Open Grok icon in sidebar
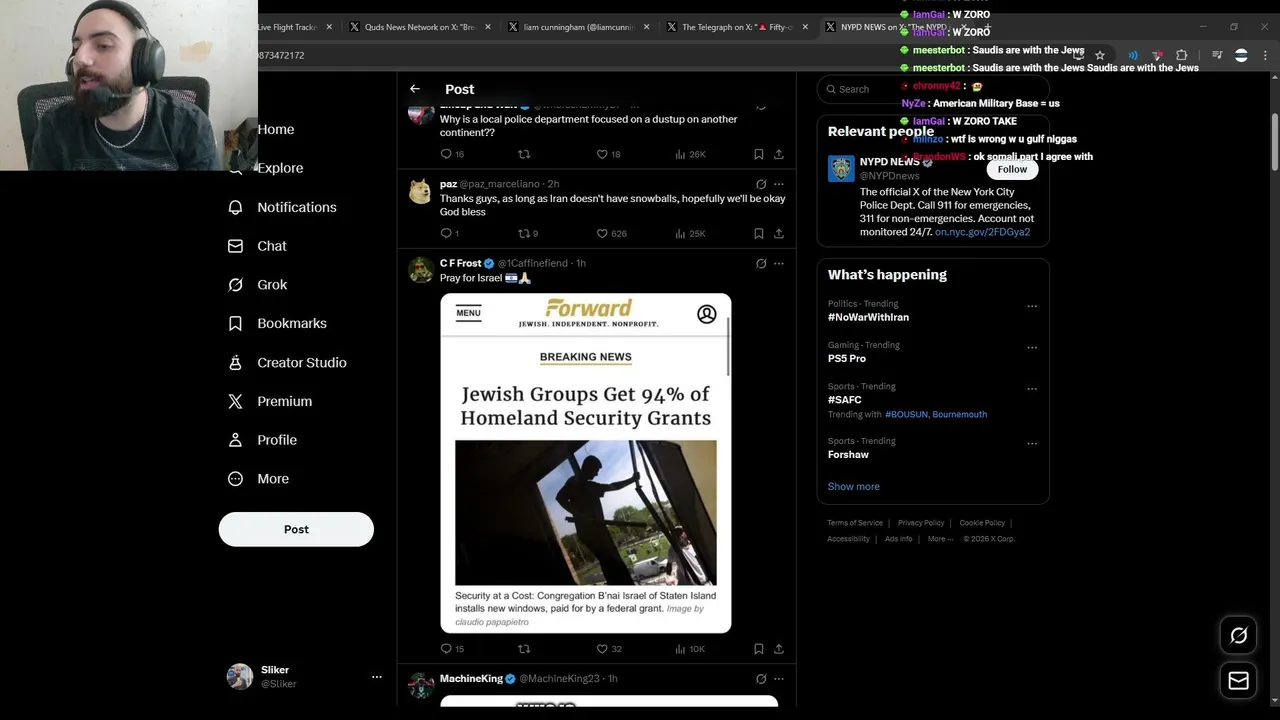 pyautogui.click(x=235, y=285)
